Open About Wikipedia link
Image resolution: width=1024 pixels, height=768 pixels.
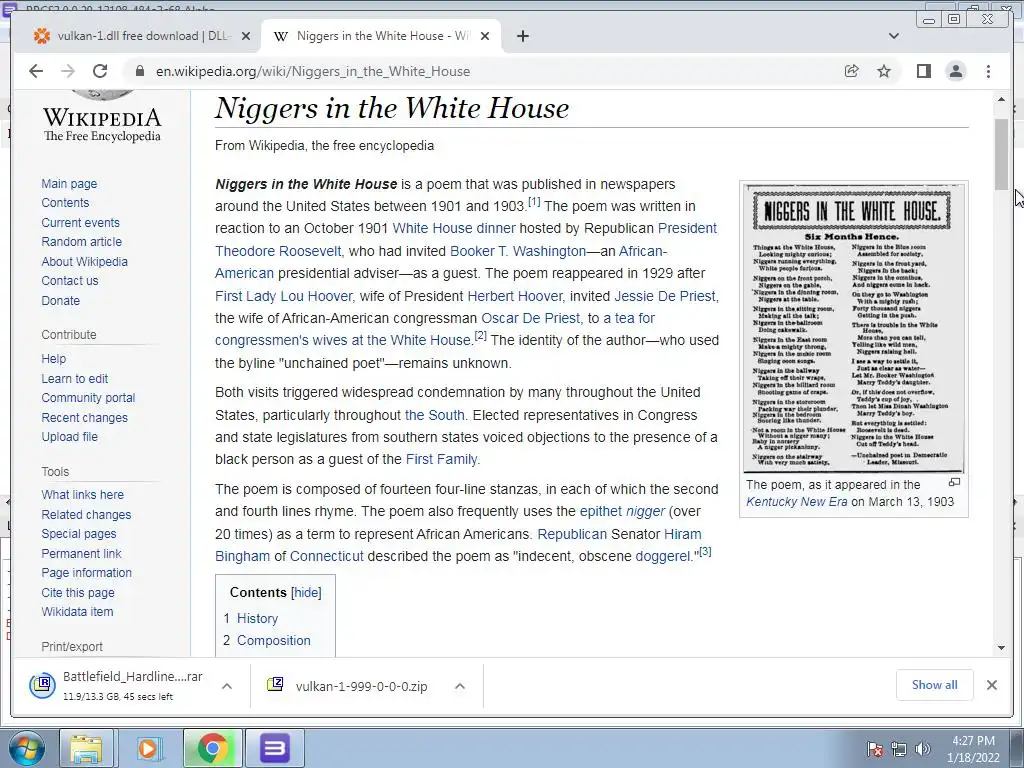coord(84,261)
